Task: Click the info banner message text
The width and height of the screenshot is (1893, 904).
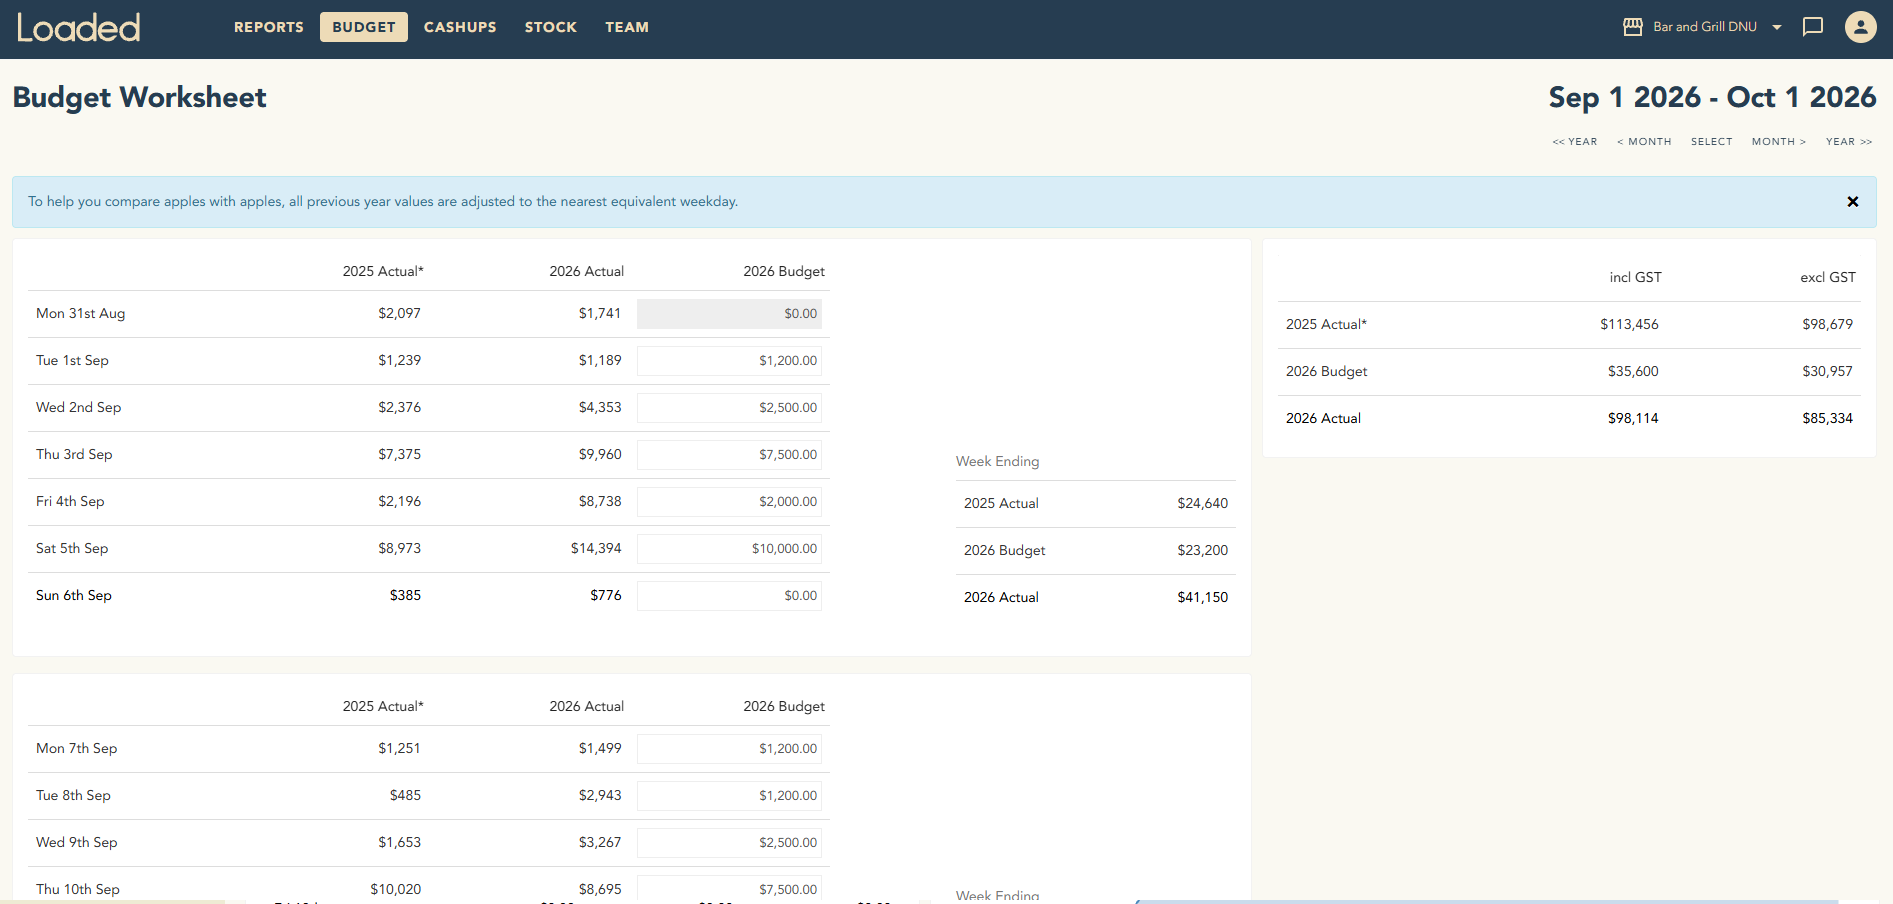Action: coord(383,202)
